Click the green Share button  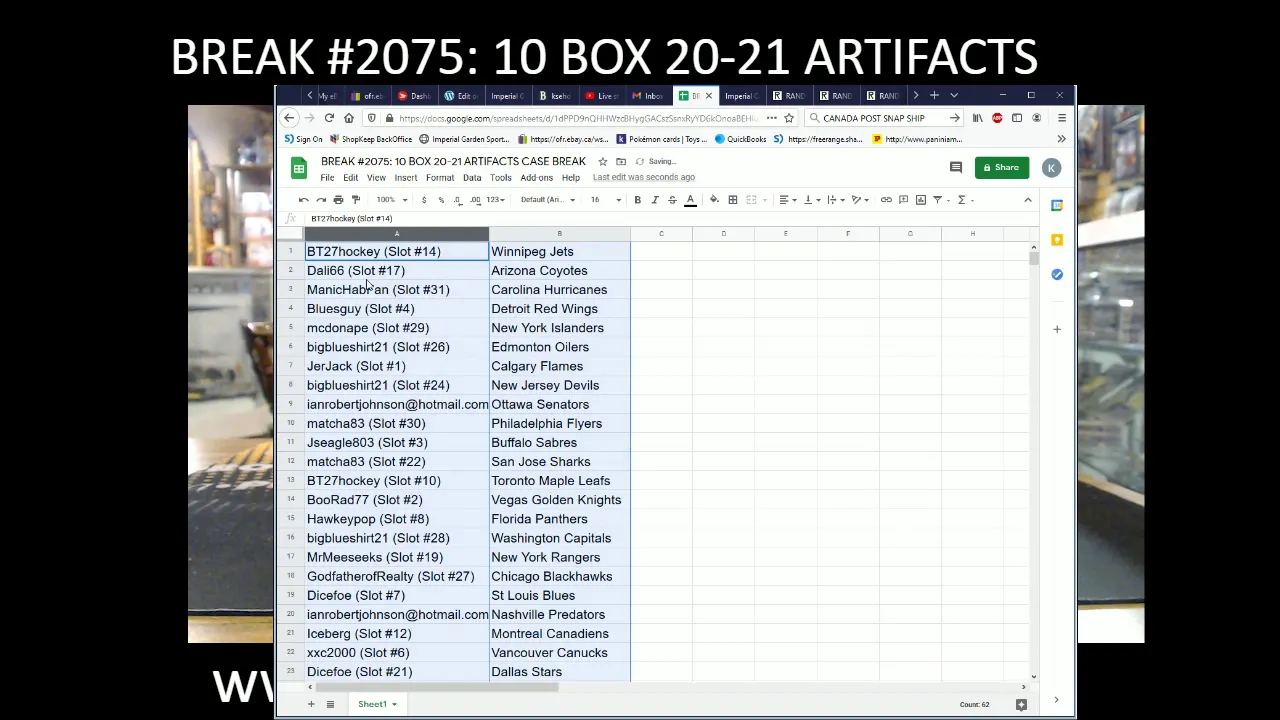point(1001,168)
